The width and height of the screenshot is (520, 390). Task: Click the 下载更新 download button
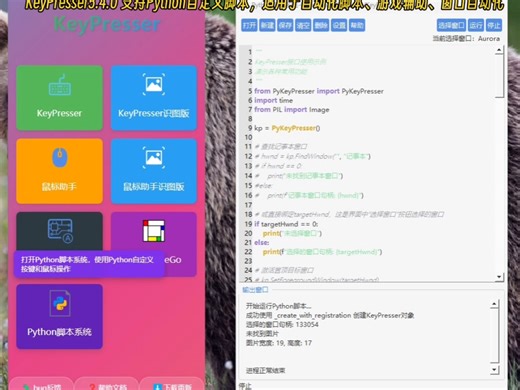tap(172, 384)
